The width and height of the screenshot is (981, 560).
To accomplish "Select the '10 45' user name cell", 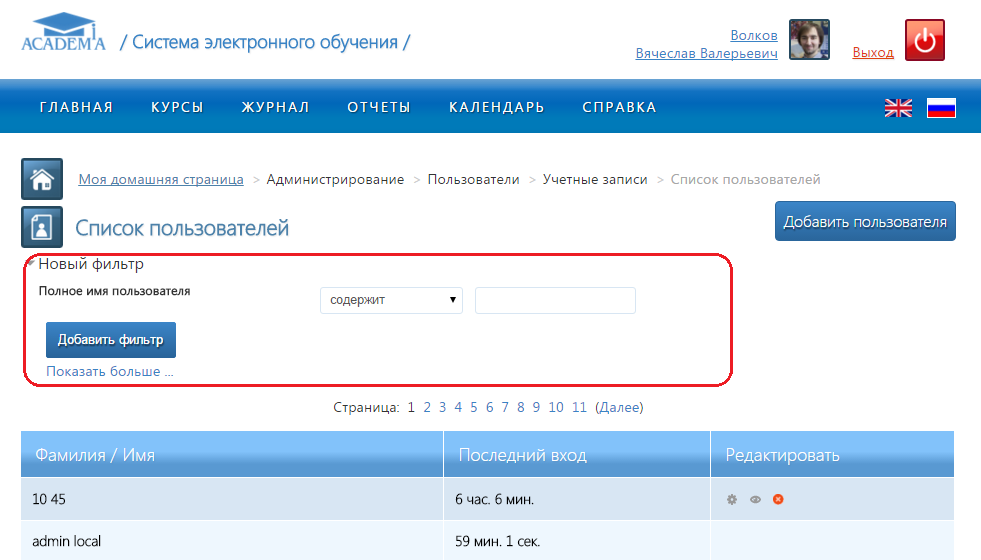I will 232,499.
